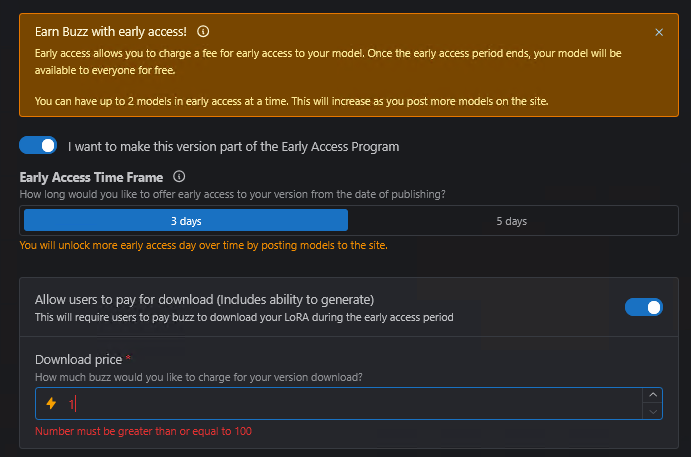Click the lightning bolt buzz icon
The image size is (691, 457).
(51, 404)
